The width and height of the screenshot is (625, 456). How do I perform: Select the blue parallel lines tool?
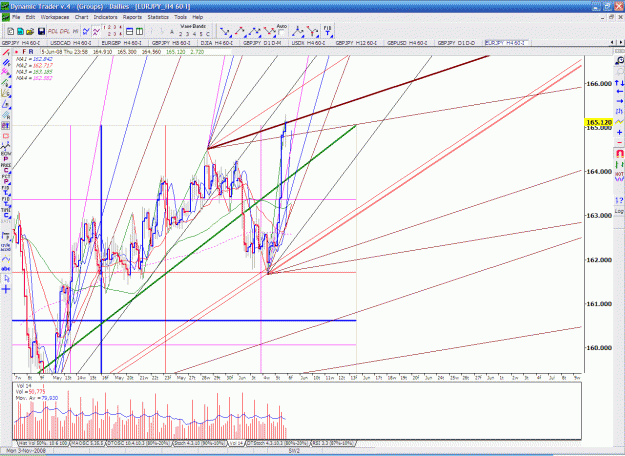(6, 63)
